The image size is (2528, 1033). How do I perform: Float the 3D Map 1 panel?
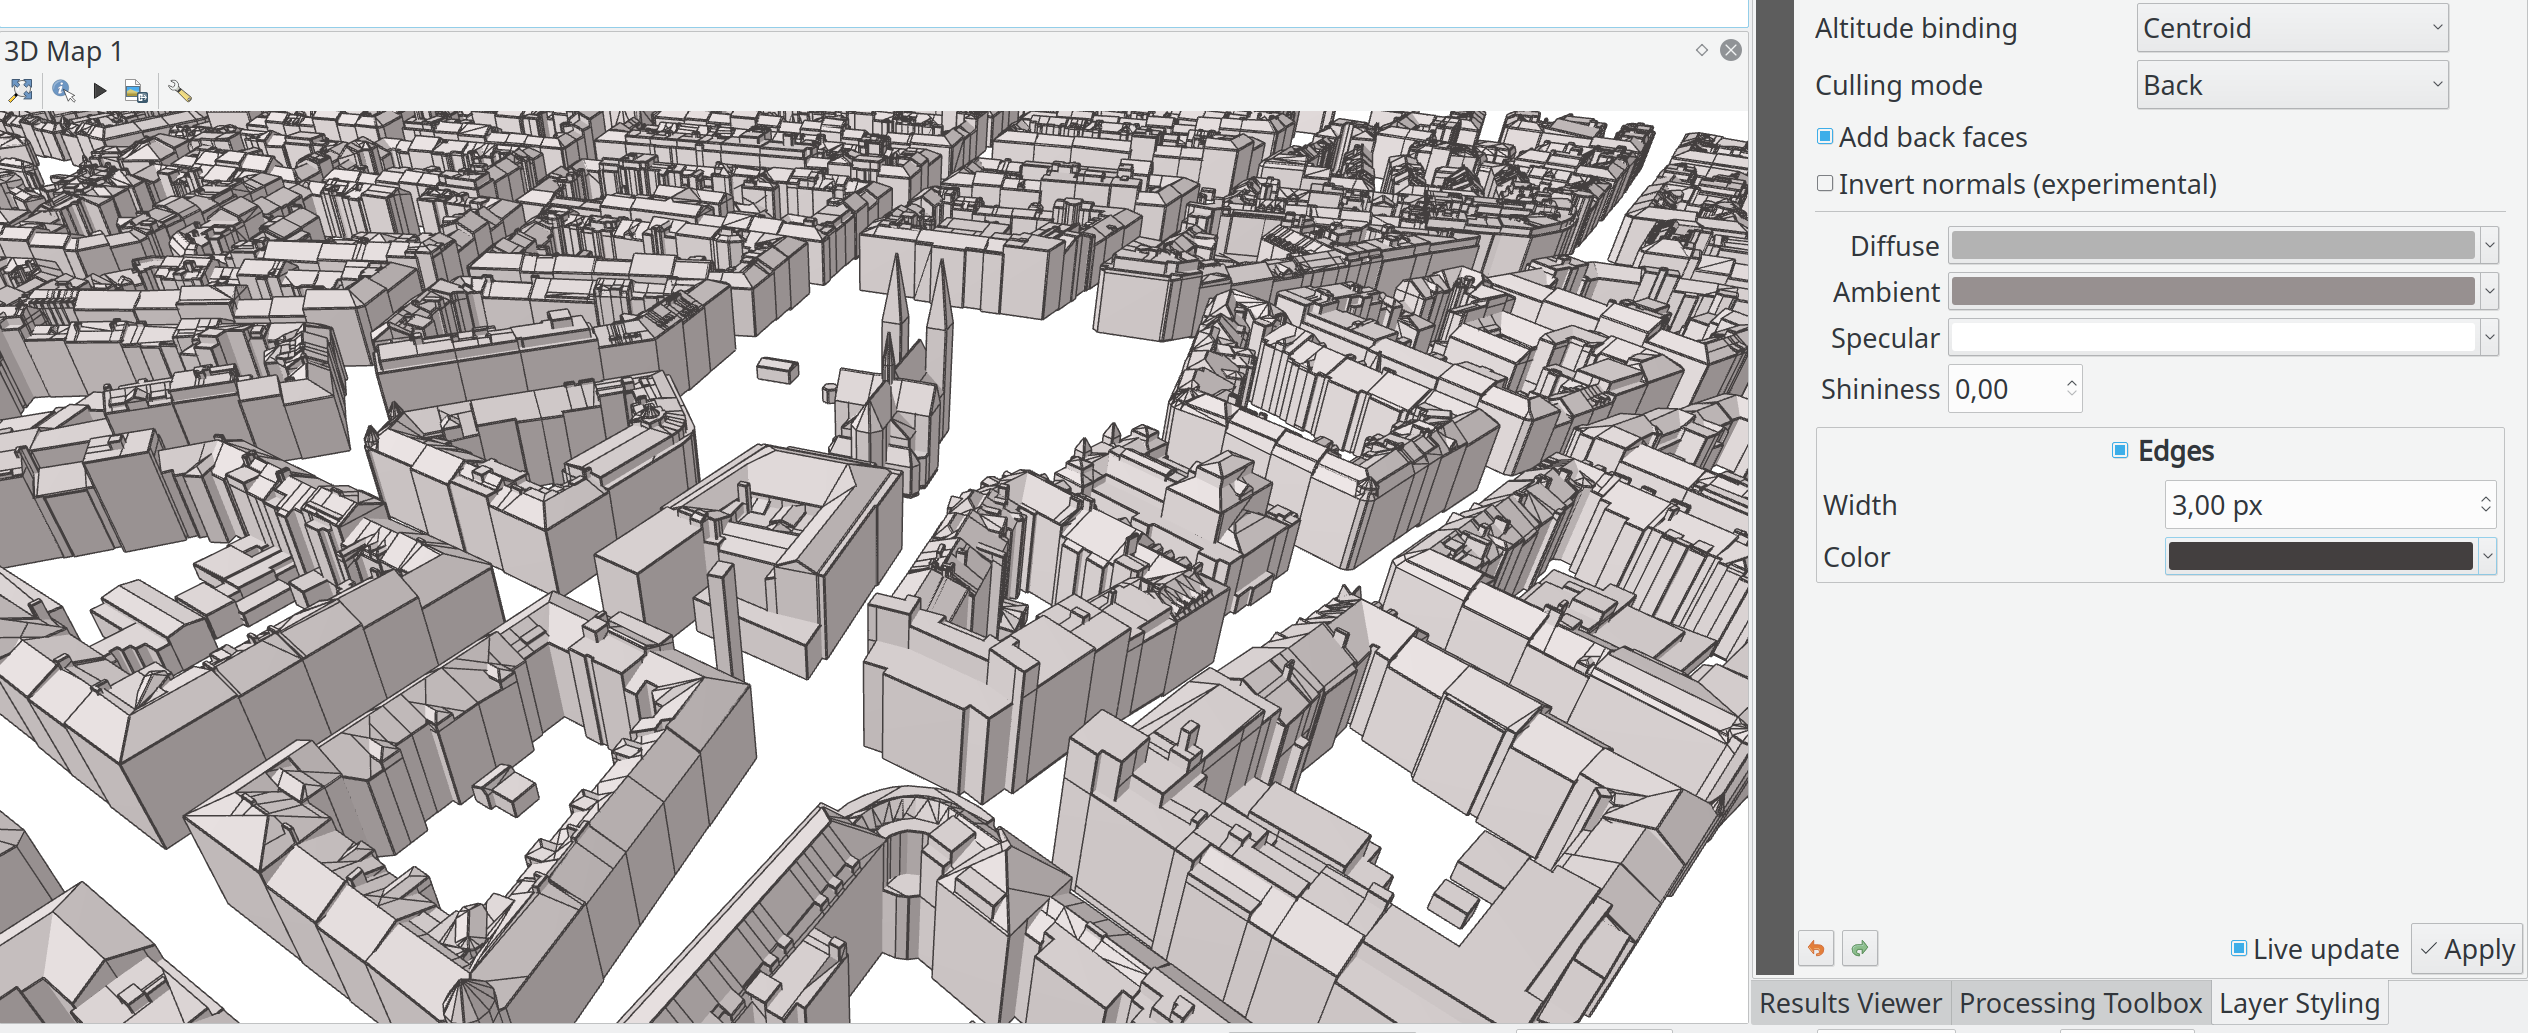pyautogui.click(x=1701, y=50)
